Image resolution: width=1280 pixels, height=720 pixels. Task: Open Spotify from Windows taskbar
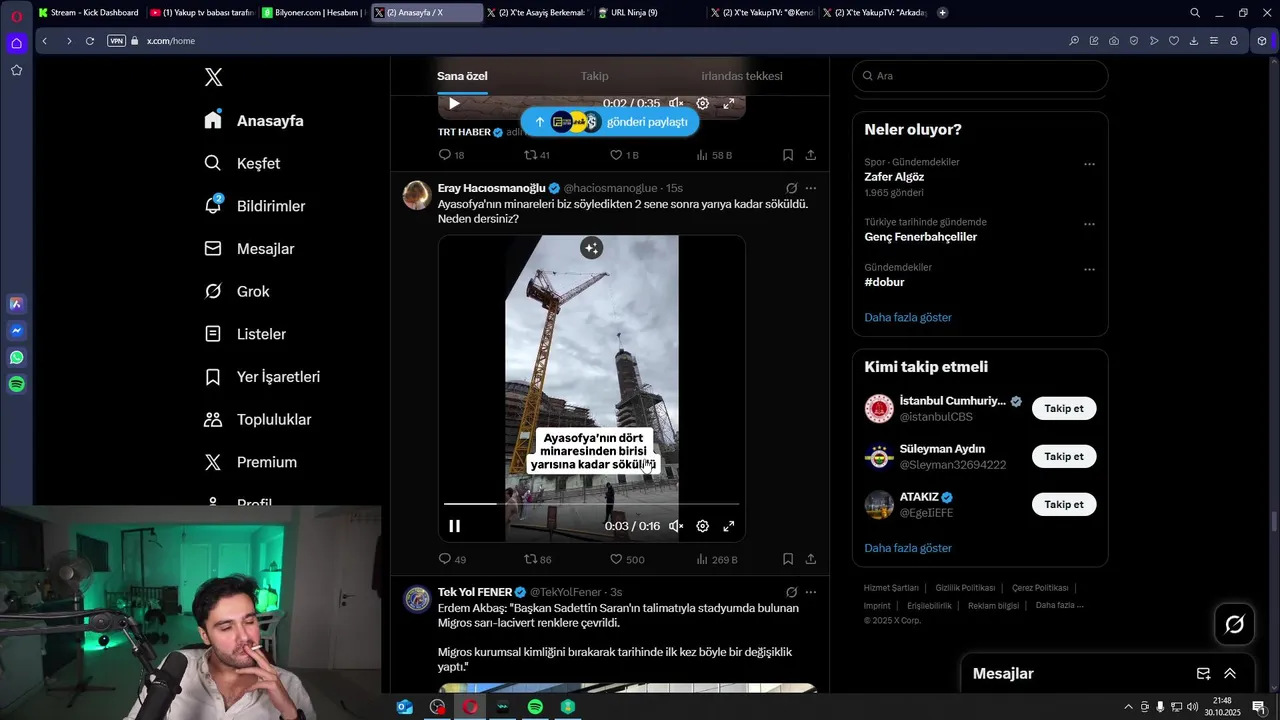pyautogui.click(x=535, y=707)
